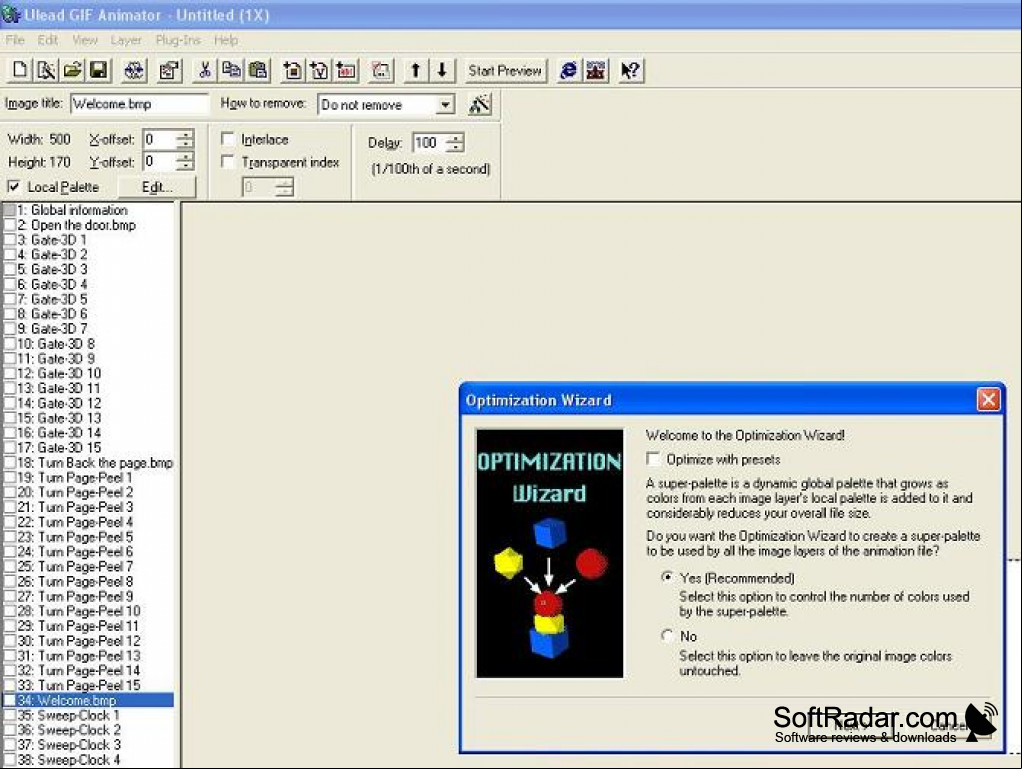Click the Open file folder icon
Image resolution: width=1022 pixels, height=769 pixels.
72,70
